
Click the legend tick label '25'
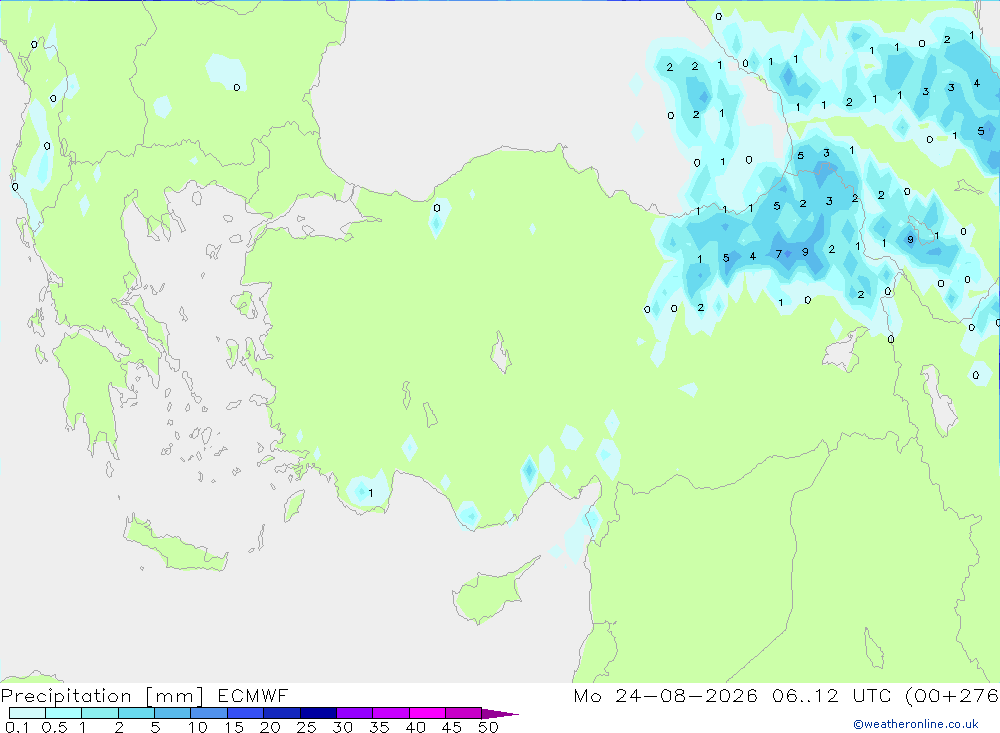(306, 727)
